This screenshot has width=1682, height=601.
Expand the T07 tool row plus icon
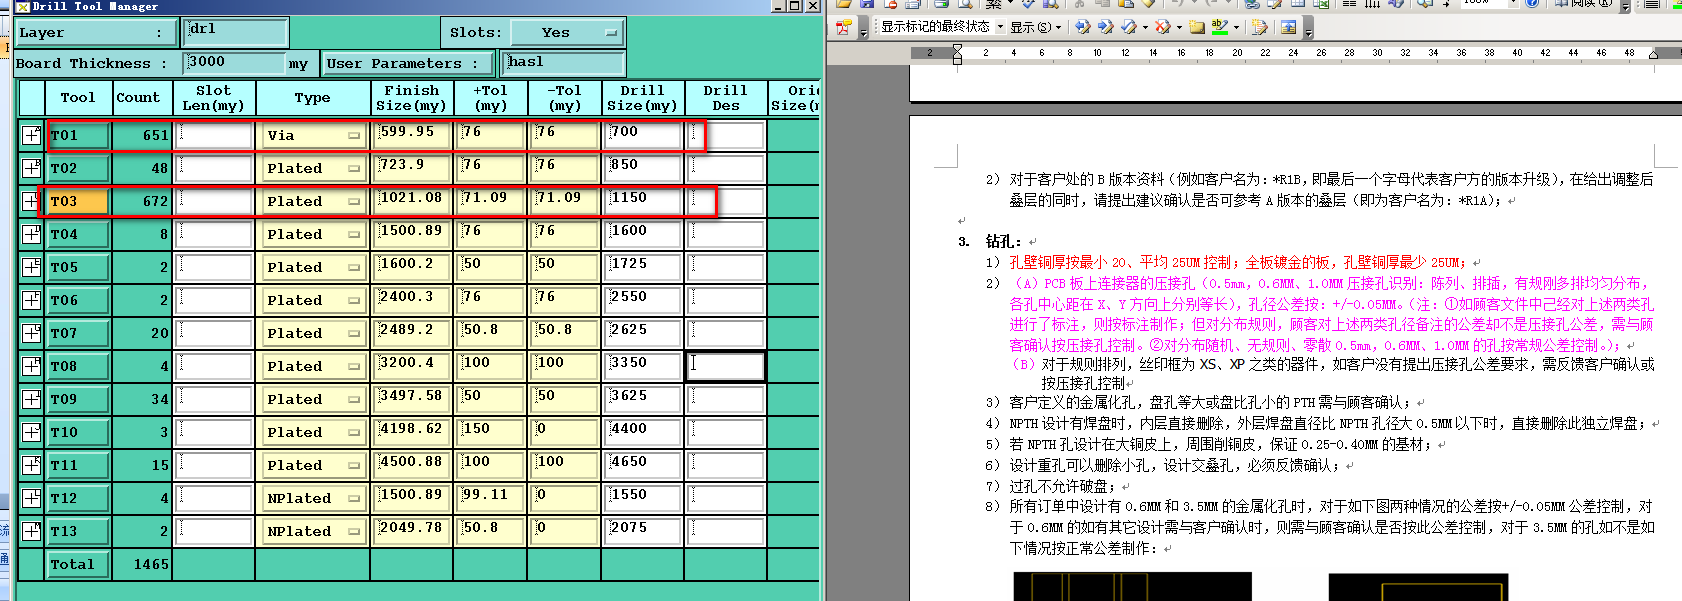31,333
